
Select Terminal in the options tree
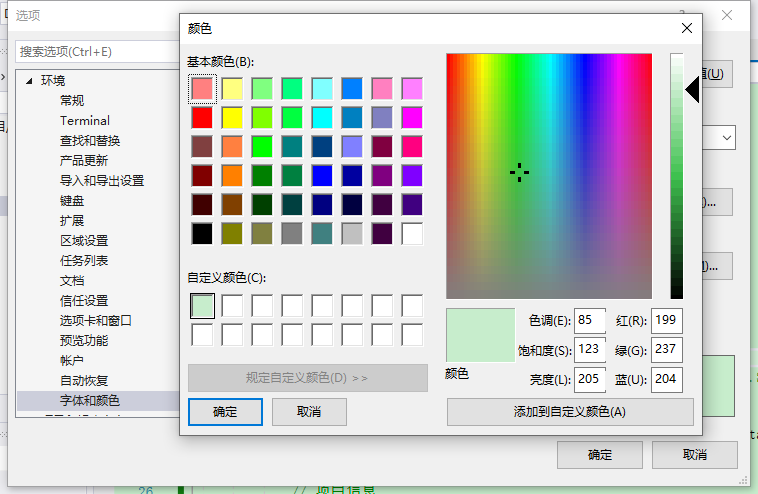(85, 120)
